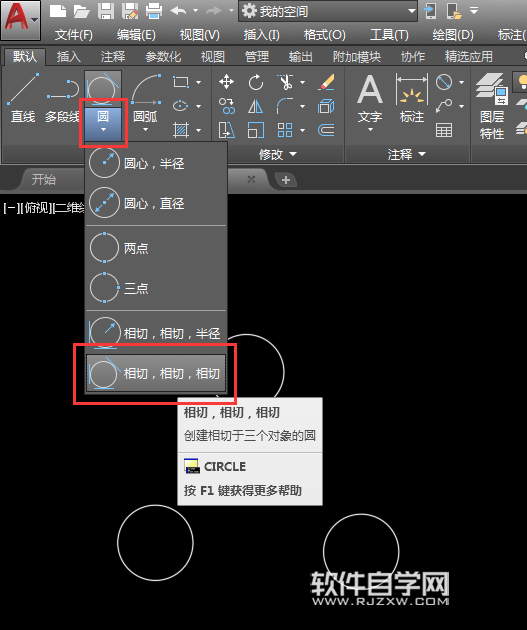Click the Save icon in quick access toolbar
This screenshot has width=527, height=630.
coord(106,11)
